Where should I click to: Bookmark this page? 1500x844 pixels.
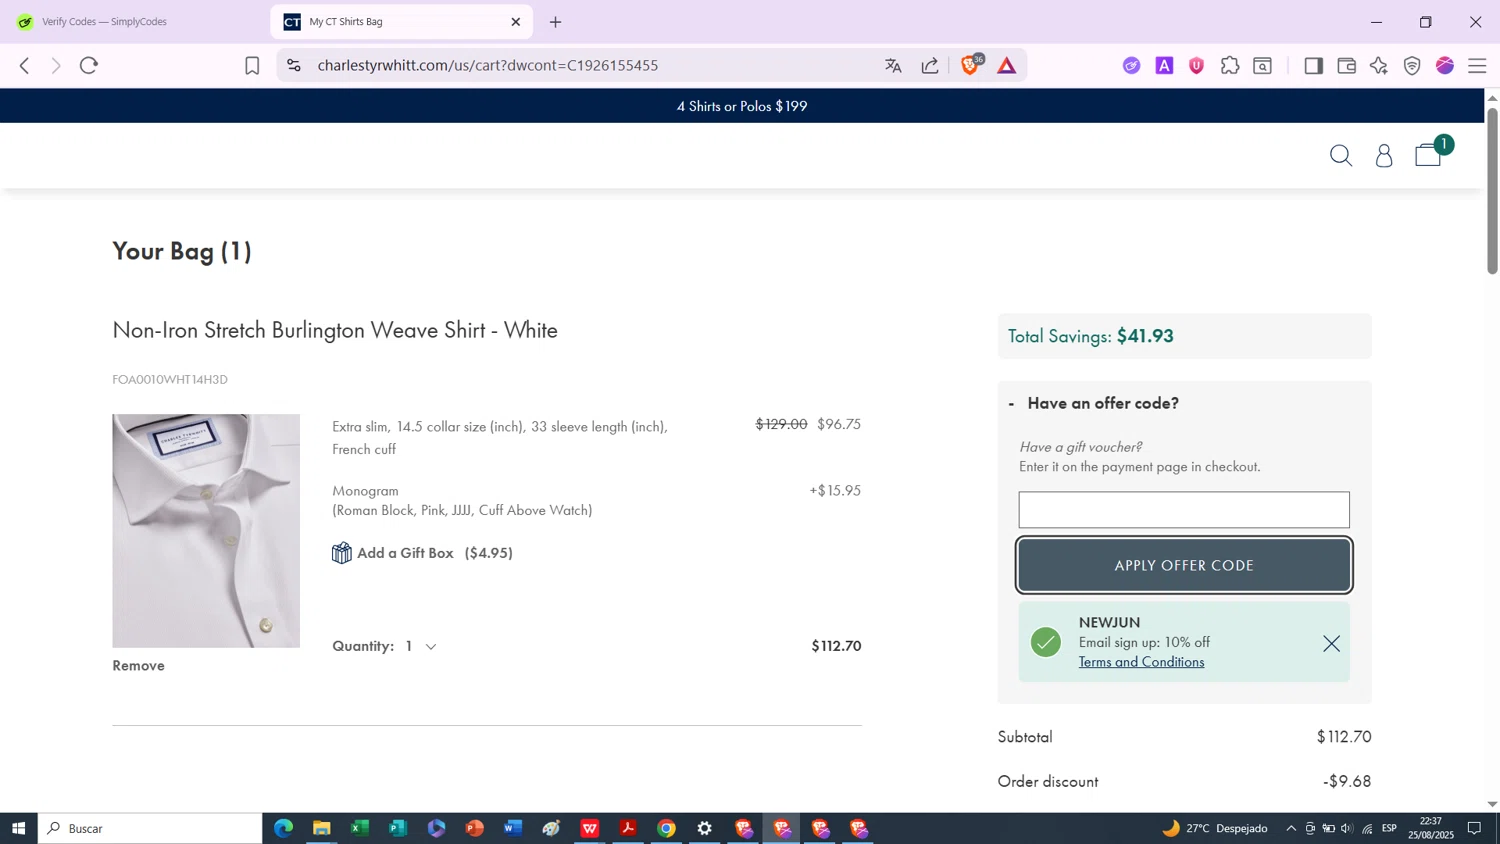tap(252, 66)
